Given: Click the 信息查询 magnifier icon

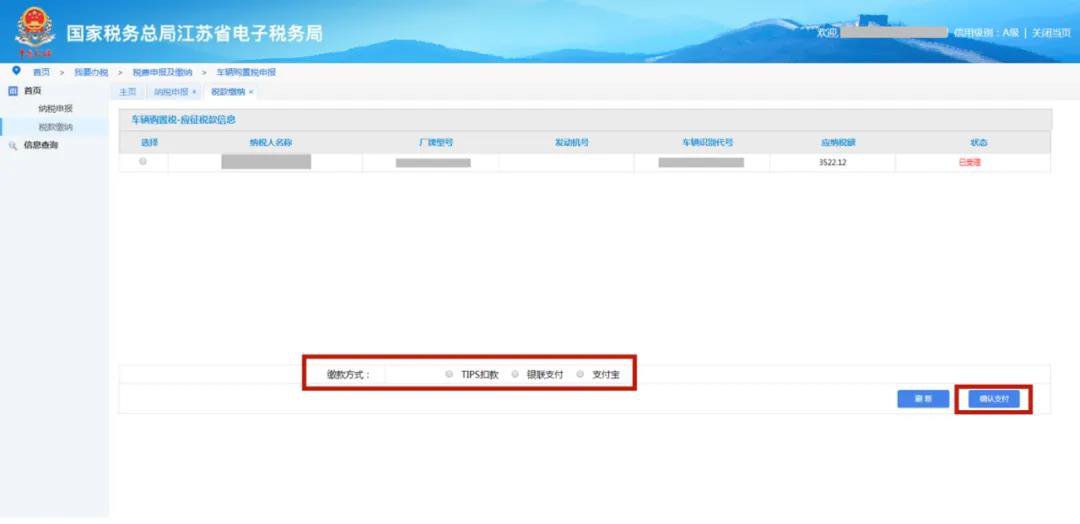Looking at the screenshot, I should click(x=12, y=145).
